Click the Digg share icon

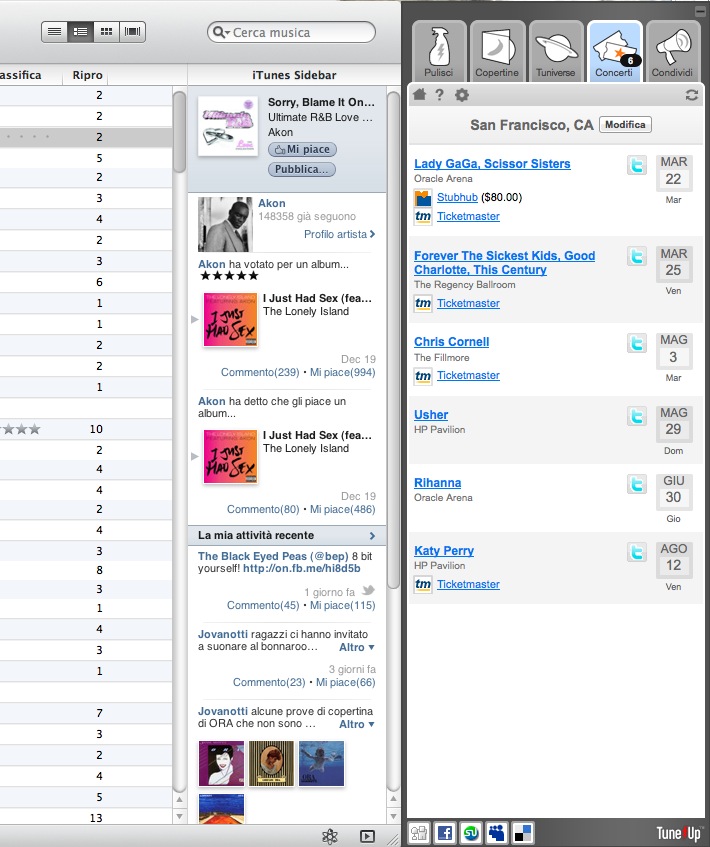(x=419, y=833)
